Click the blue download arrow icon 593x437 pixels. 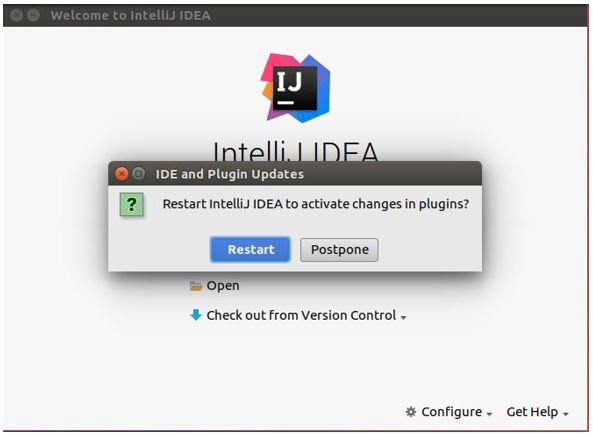[196, 315]
